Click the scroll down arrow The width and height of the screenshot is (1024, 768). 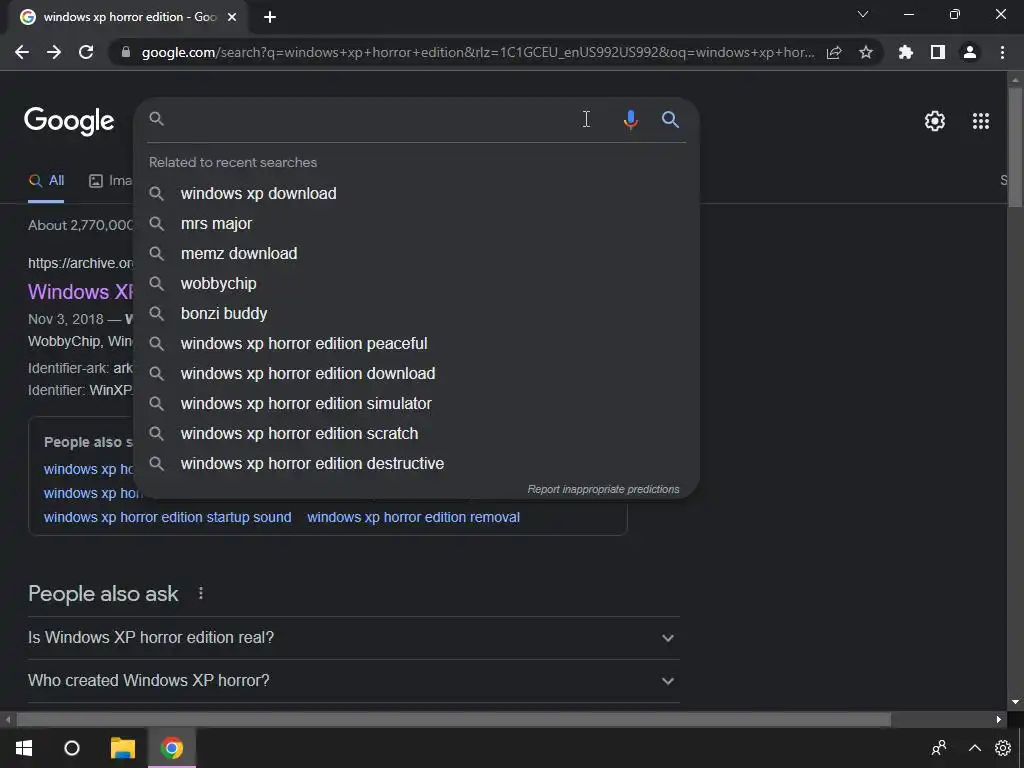click(x=1015, y=702)
